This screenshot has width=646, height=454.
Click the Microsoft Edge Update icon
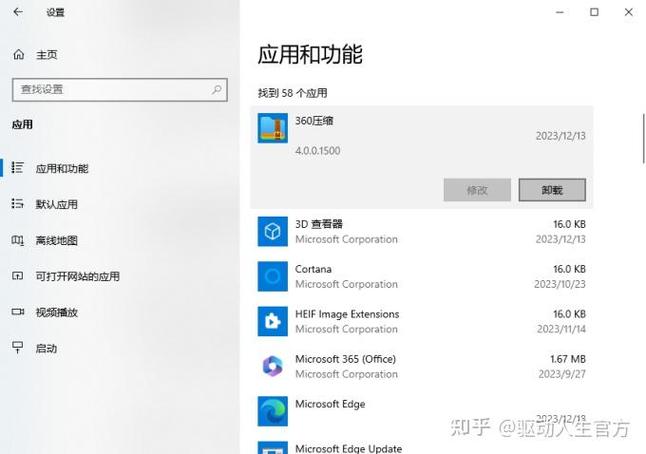(x=273, y=448)
